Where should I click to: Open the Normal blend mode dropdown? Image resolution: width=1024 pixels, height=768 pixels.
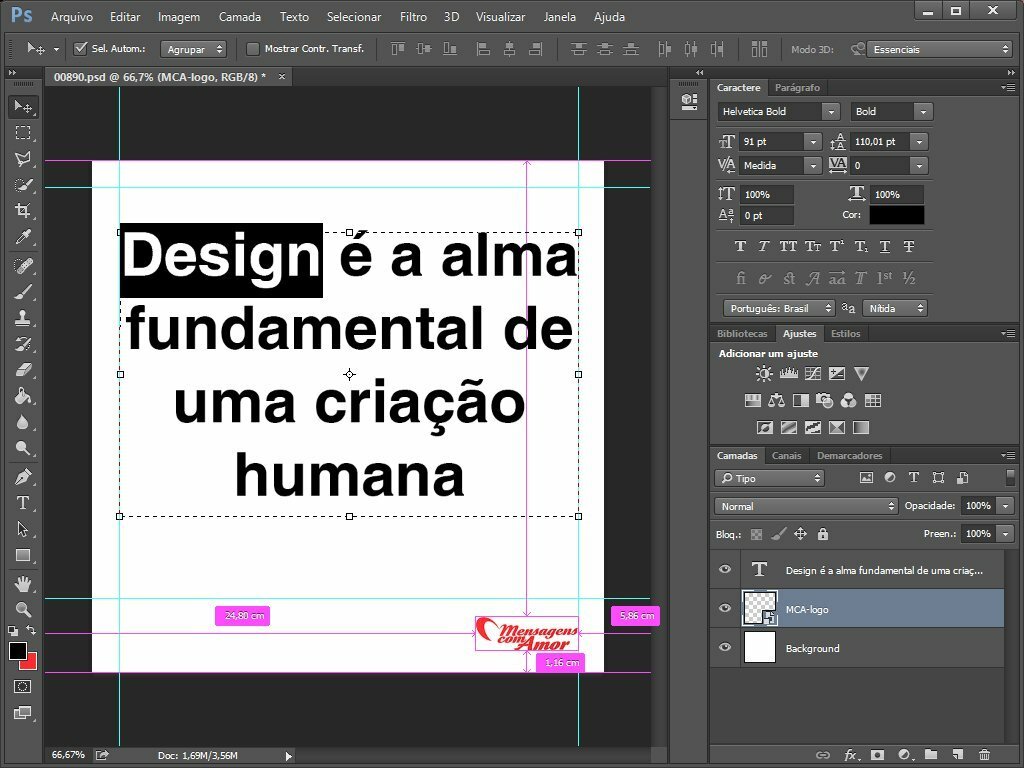[x=804, y=506]
